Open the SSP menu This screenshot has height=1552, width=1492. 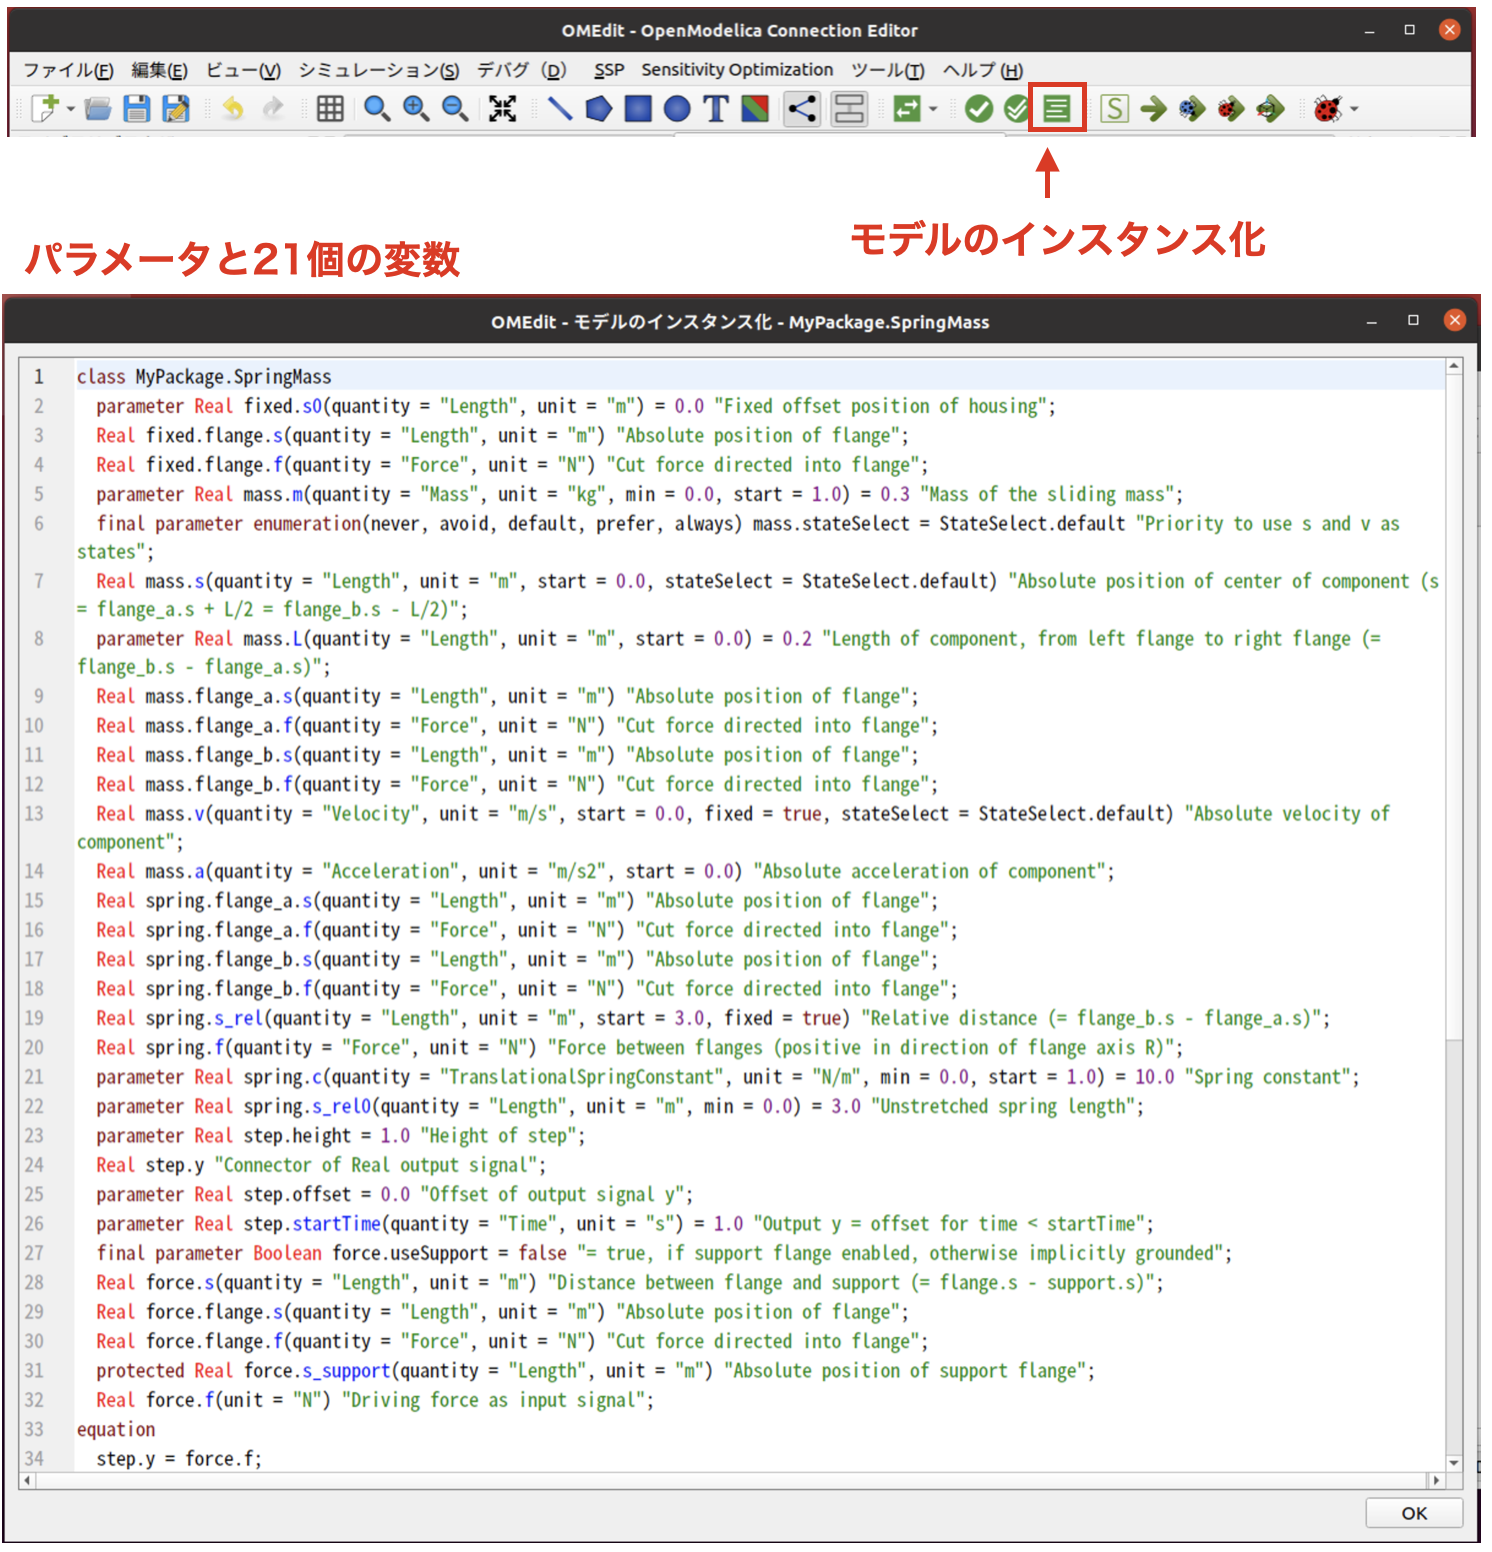point(609,70)
